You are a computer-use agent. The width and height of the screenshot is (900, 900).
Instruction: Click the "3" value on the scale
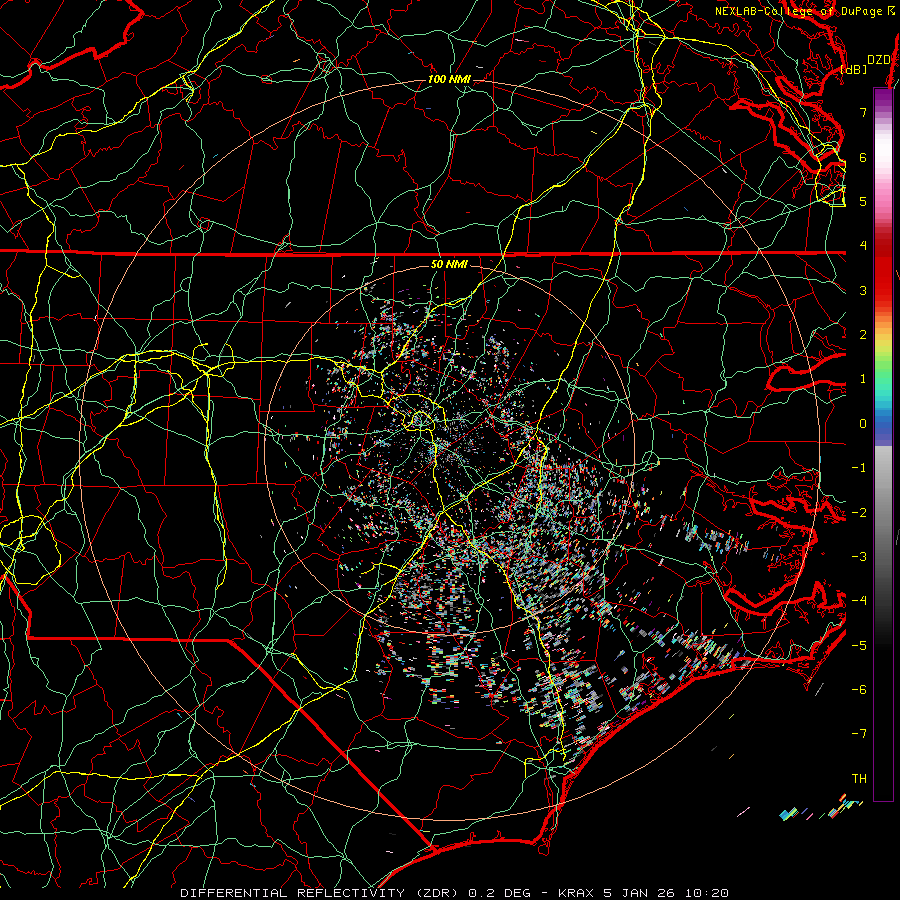click(x=863, y=290)
